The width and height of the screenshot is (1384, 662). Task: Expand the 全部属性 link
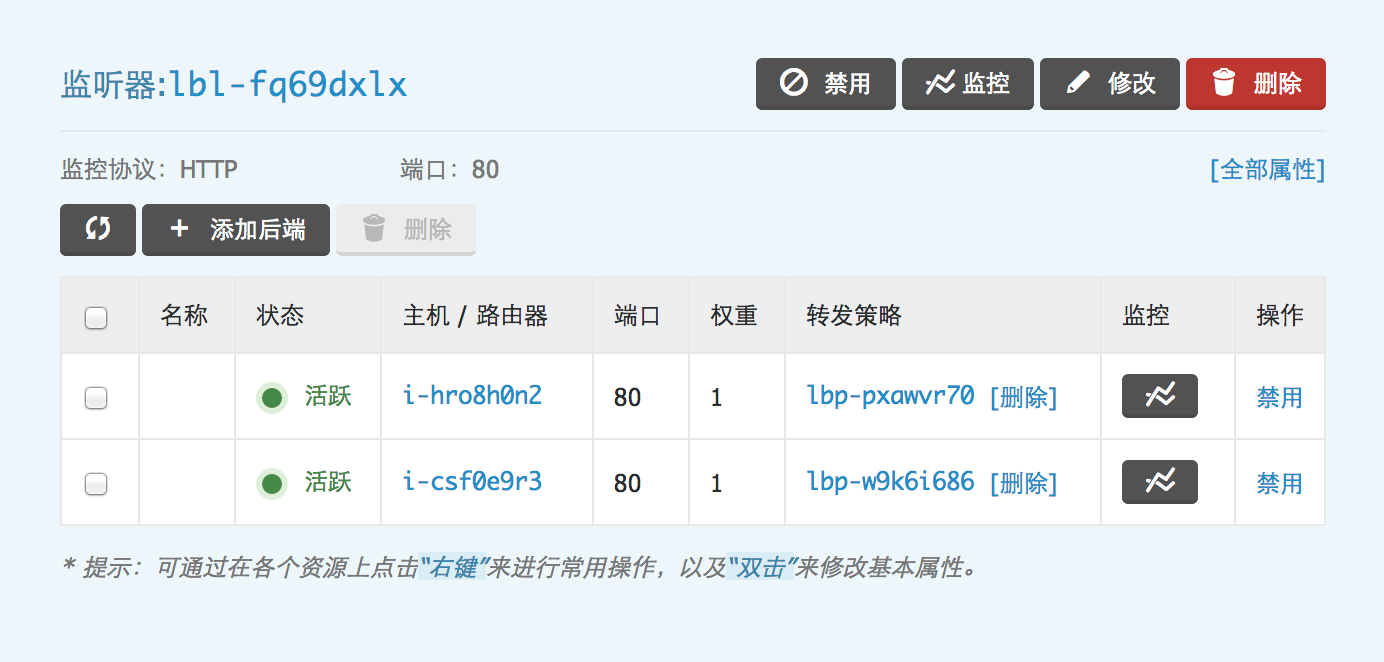(x=1267, y=169)
